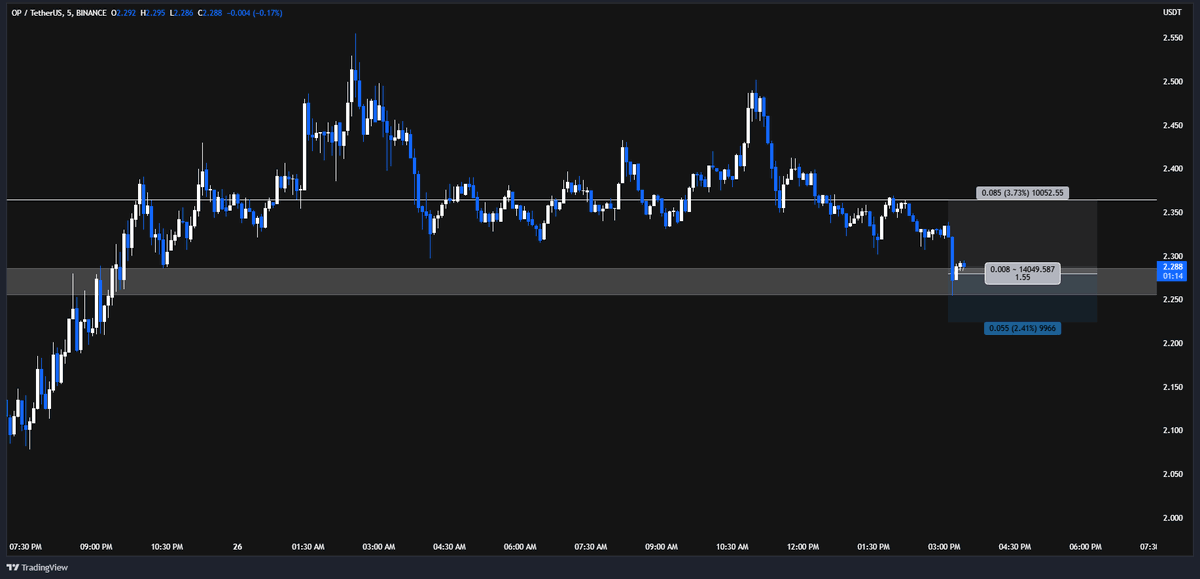
Task: Click the date label 26 on time axis
Action: click(x=238, y=547)
